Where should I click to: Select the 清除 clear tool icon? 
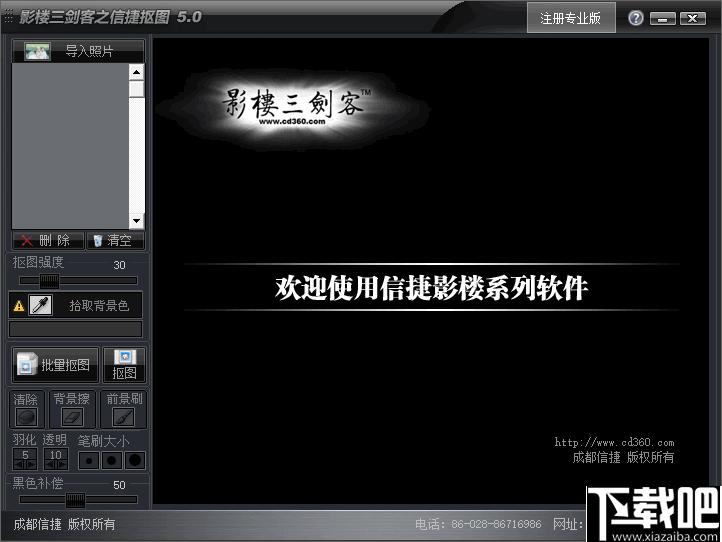(27, 417)
